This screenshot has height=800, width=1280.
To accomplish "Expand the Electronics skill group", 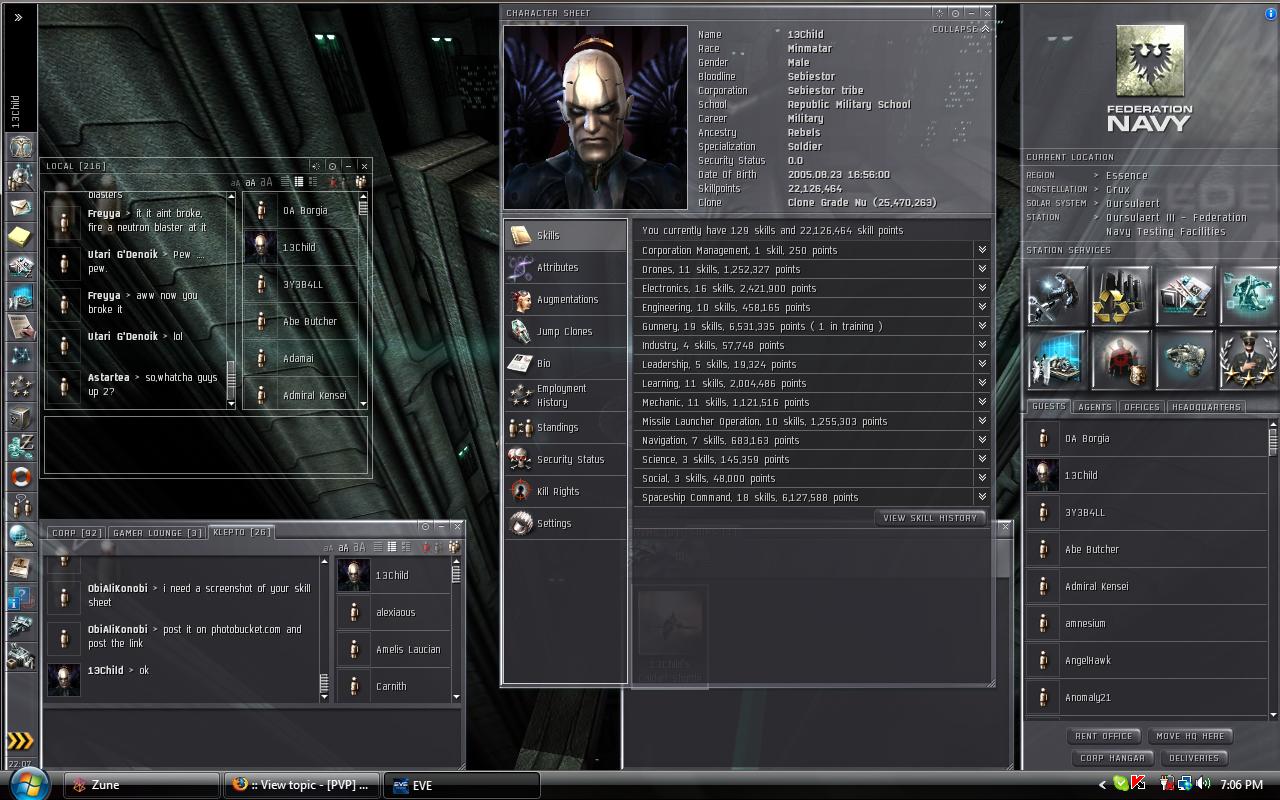I will (982, 288).
